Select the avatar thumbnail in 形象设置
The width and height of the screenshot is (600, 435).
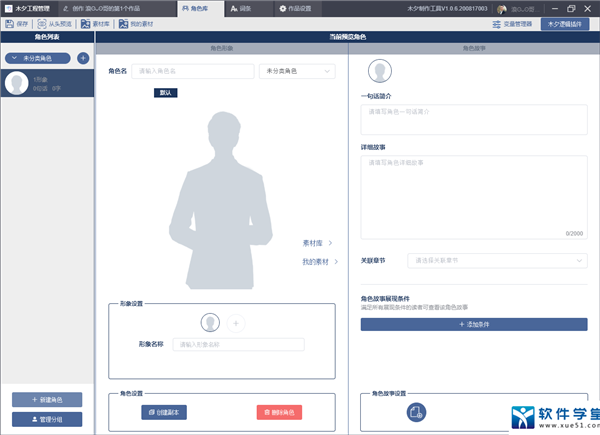pos(210,323)
